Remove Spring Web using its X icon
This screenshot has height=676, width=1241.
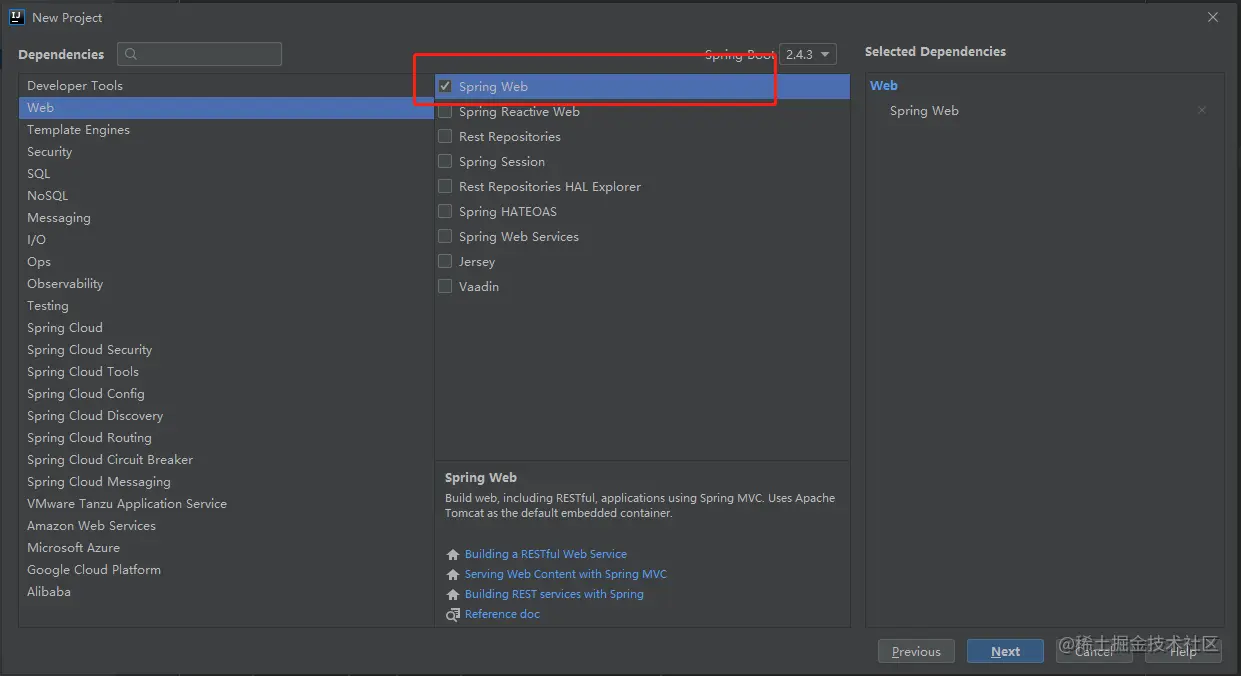pos(1202,111)
